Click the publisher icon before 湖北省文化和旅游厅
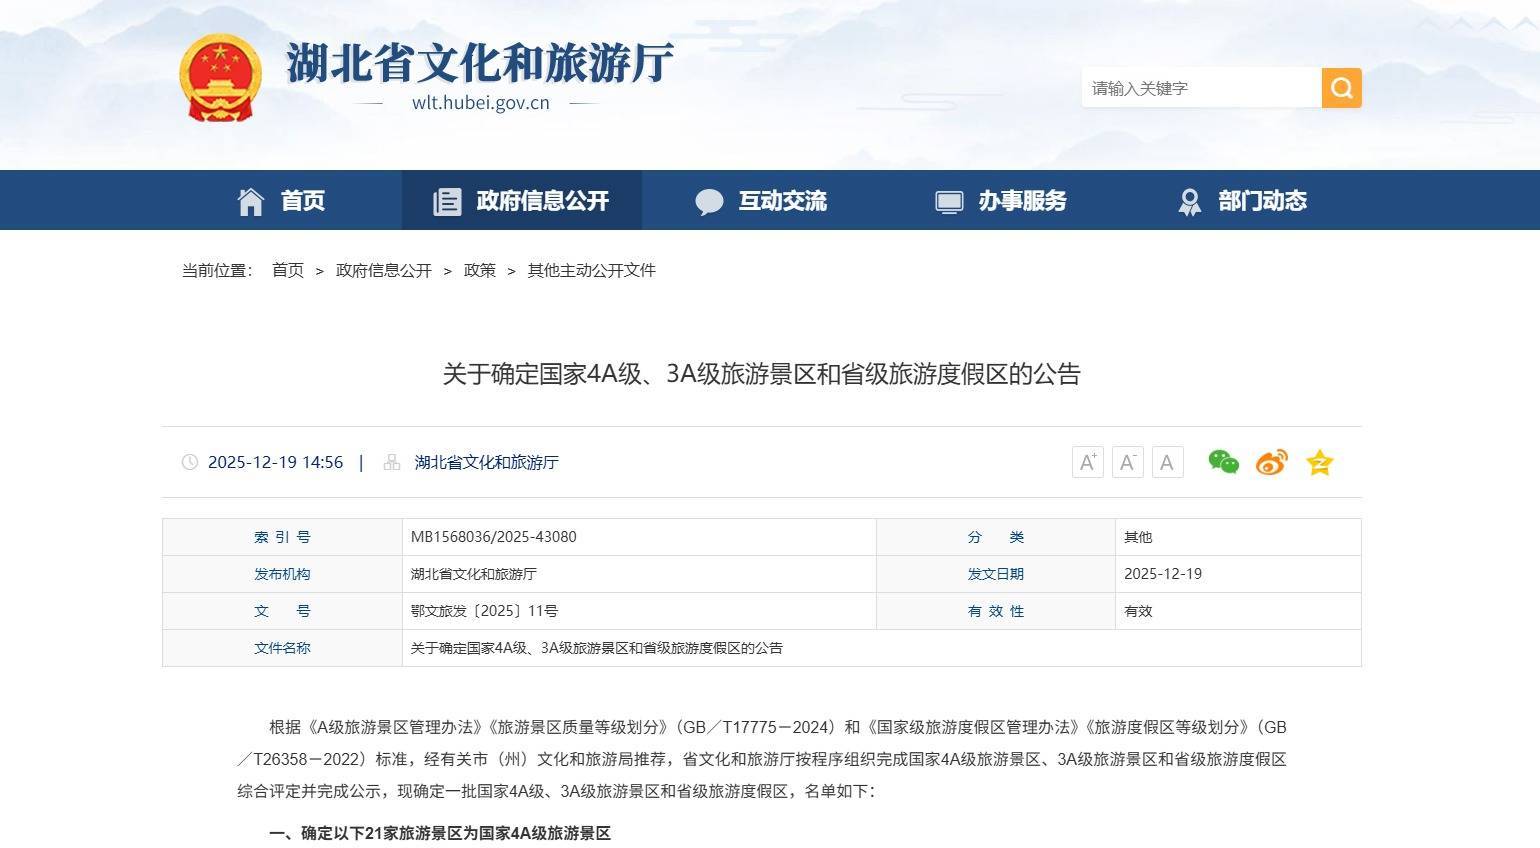Viewport: 1540px width, 848px height. (x=391, y=462)
